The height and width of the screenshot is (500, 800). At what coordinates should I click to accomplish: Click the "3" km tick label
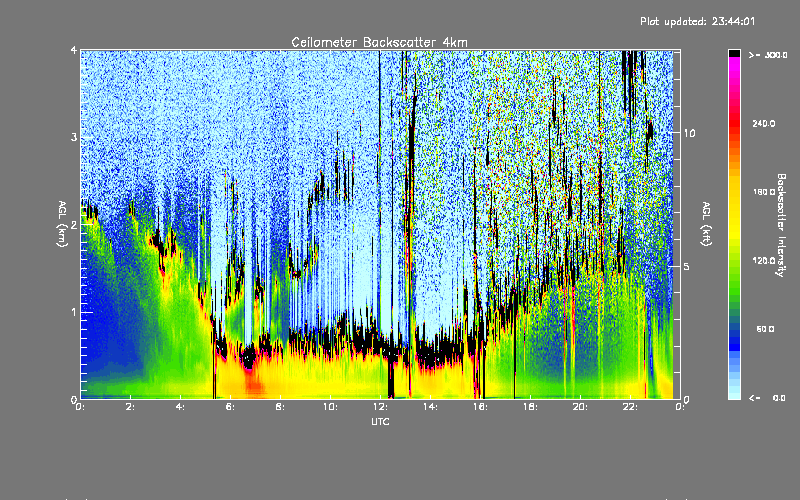74,137
